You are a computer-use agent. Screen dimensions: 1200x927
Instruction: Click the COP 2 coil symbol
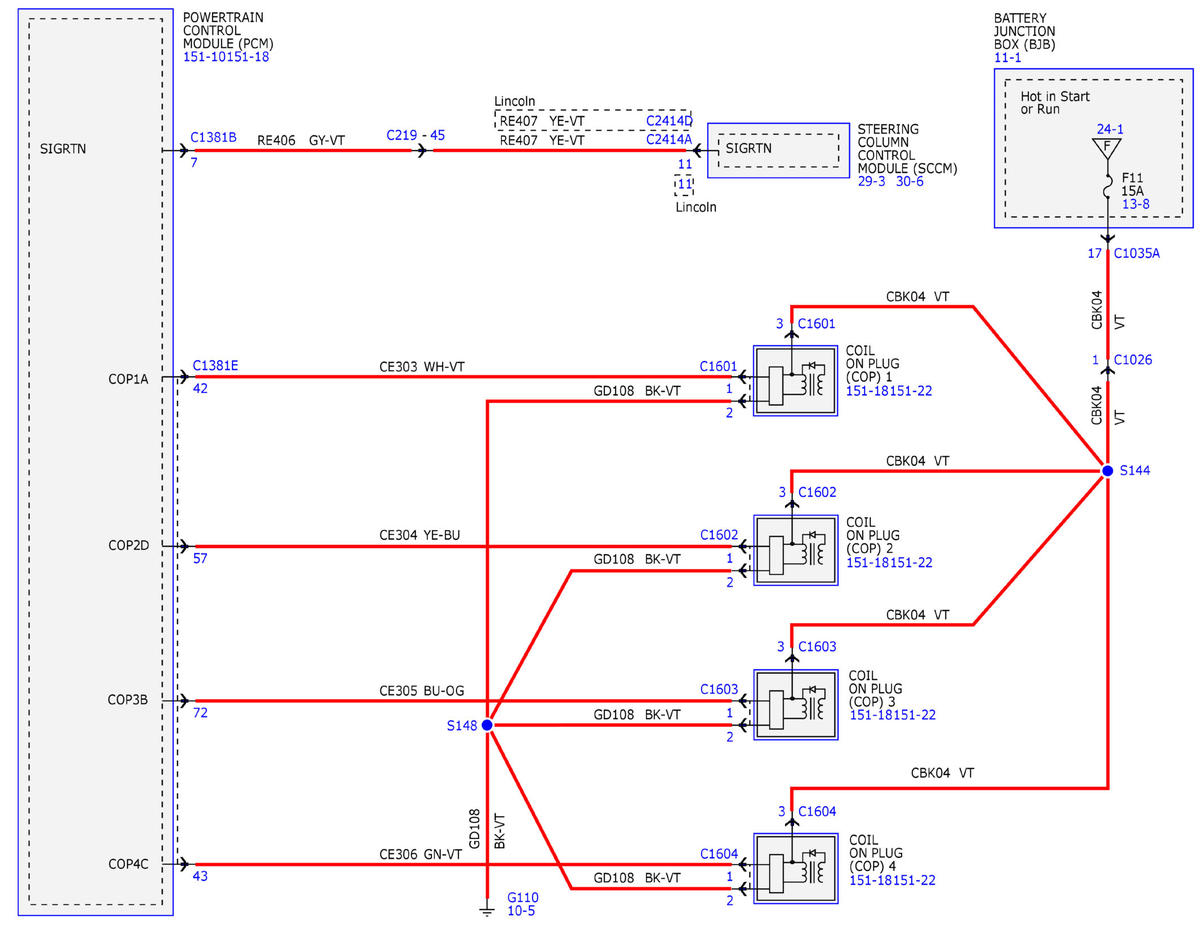[x=796, y=549]
